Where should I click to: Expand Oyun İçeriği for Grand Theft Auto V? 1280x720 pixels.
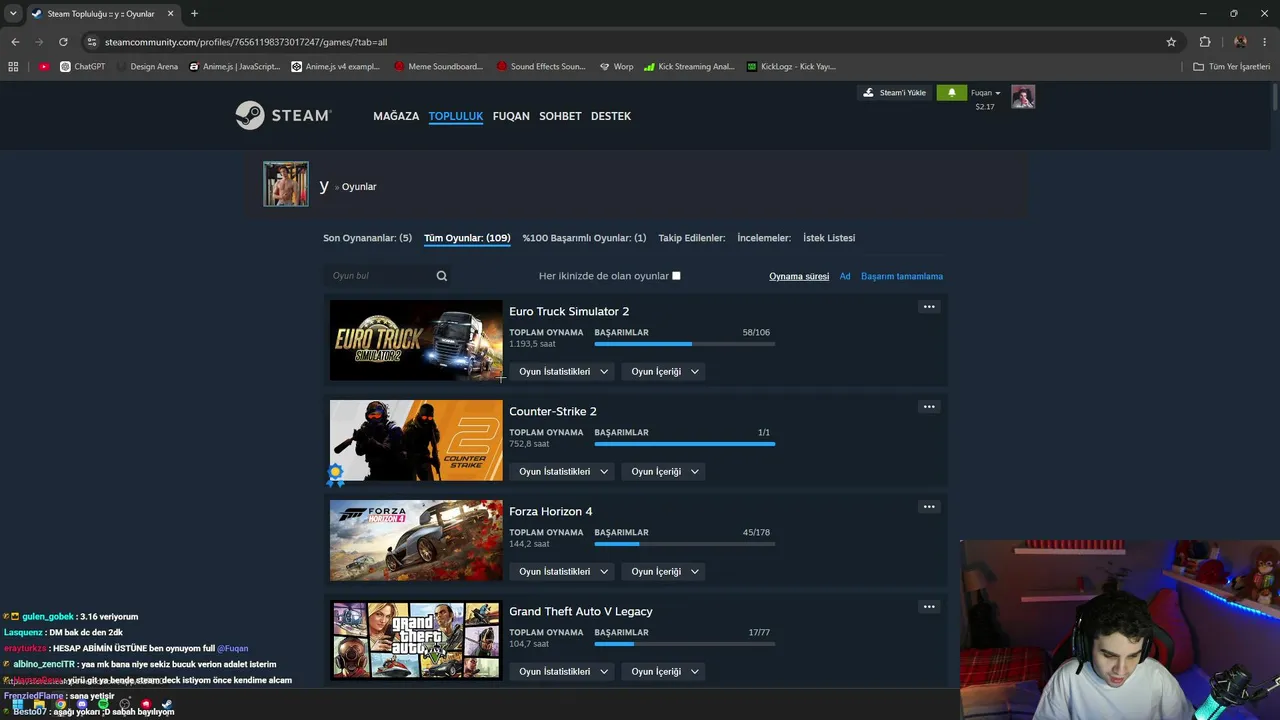(x=664, y=672)
